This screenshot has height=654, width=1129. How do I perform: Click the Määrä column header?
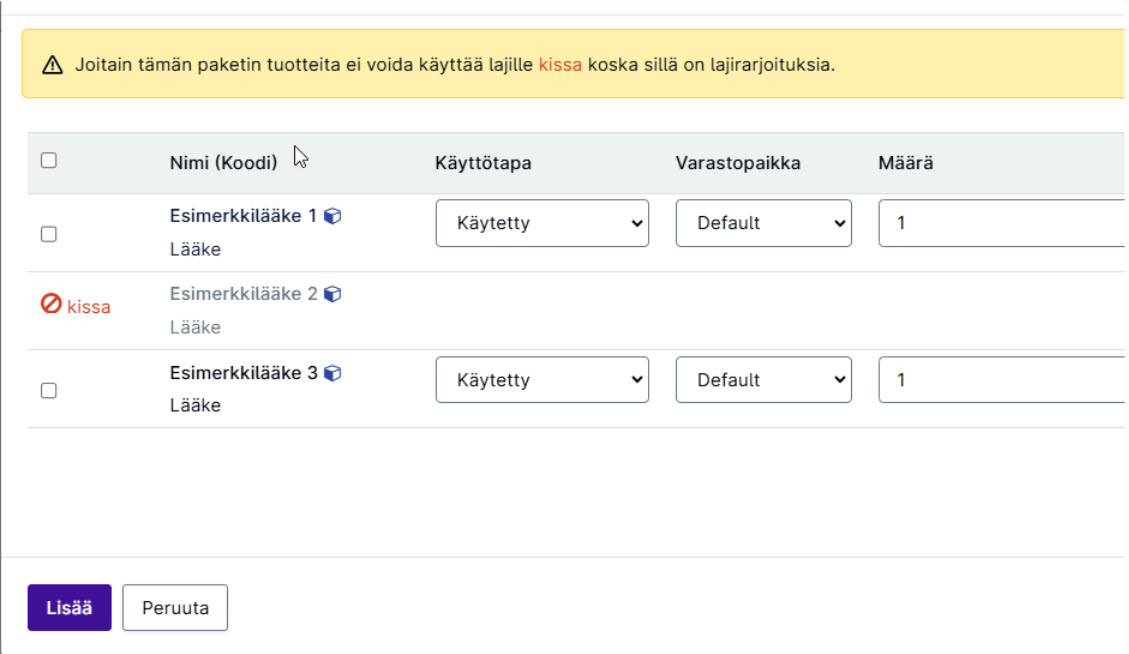tap(906, 163)
